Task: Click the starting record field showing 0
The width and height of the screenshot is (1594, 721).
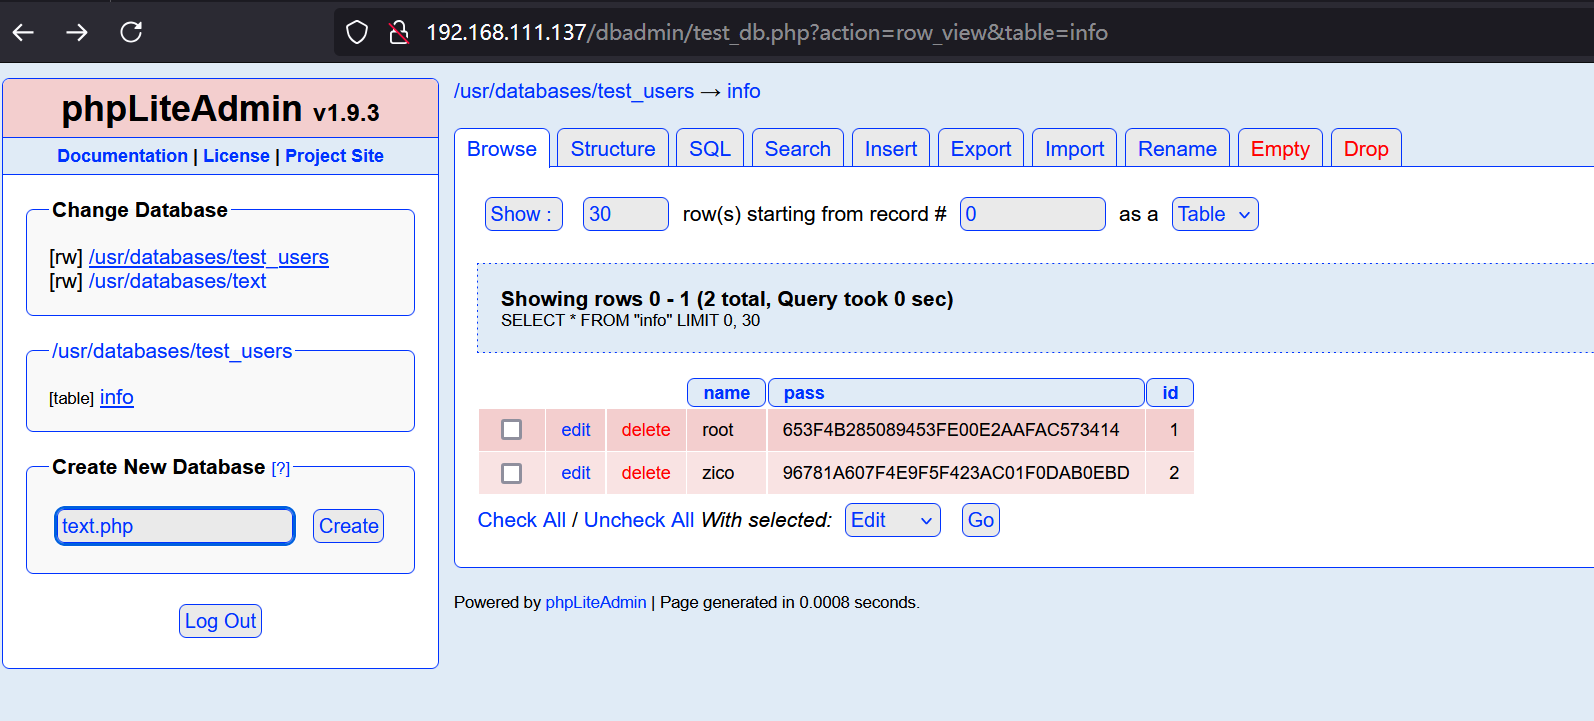Action: [1033, 214]
